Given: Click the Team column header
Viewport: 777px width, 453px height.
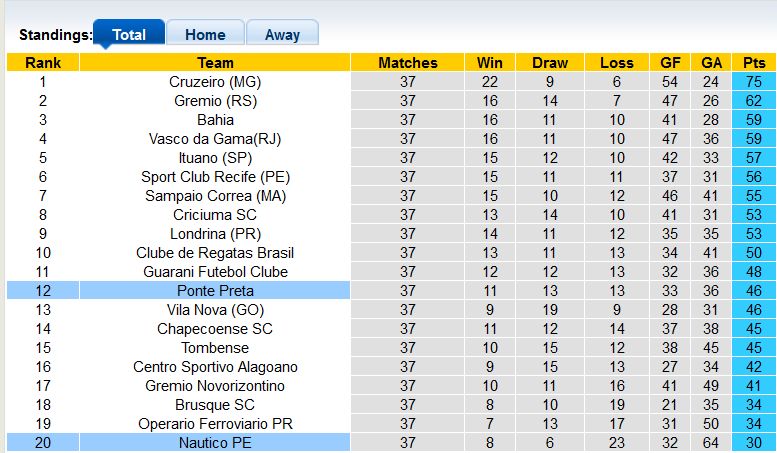Looking at the screenshot, I should tap(215, 62).
